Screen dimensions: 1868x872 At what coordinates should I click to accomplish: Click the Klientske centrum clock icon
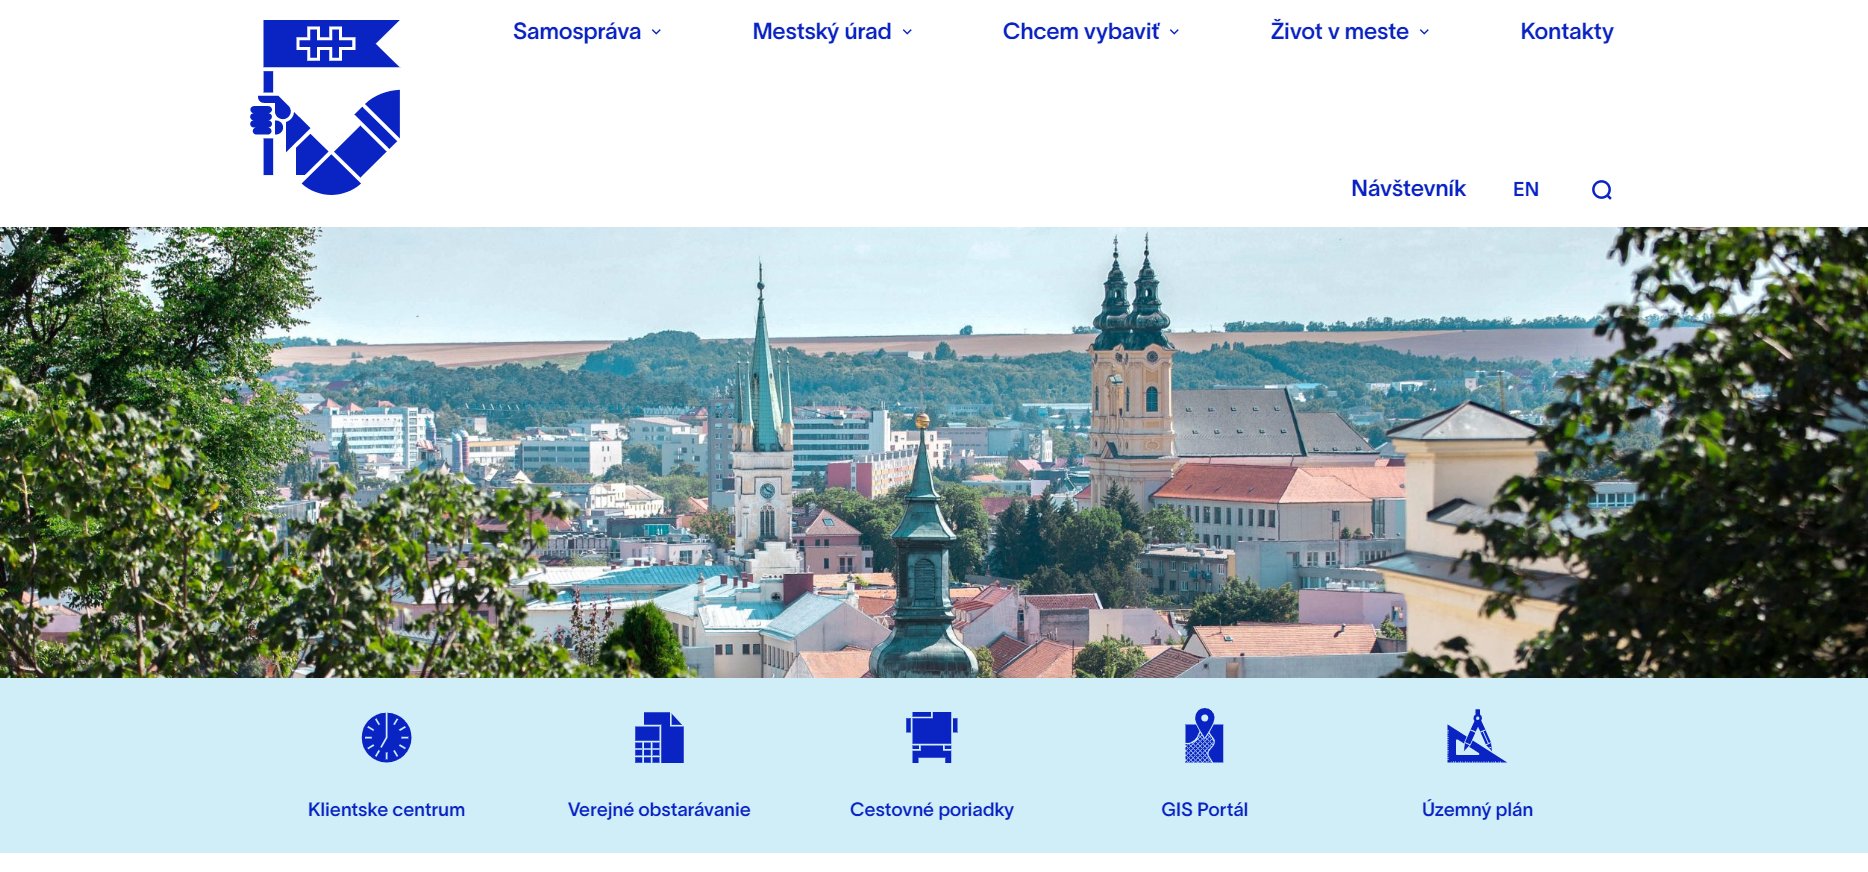[x=386, y=738]
